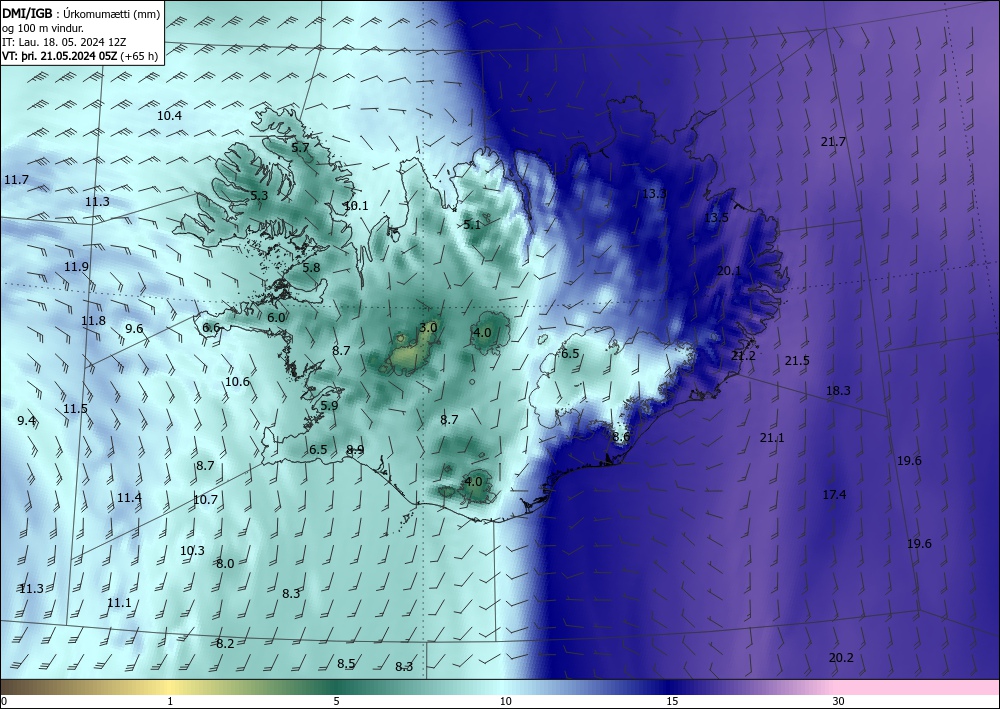Click the colour scale label 15
Image resolution: width=1000 pixels, height=709 pixels.
672,702
